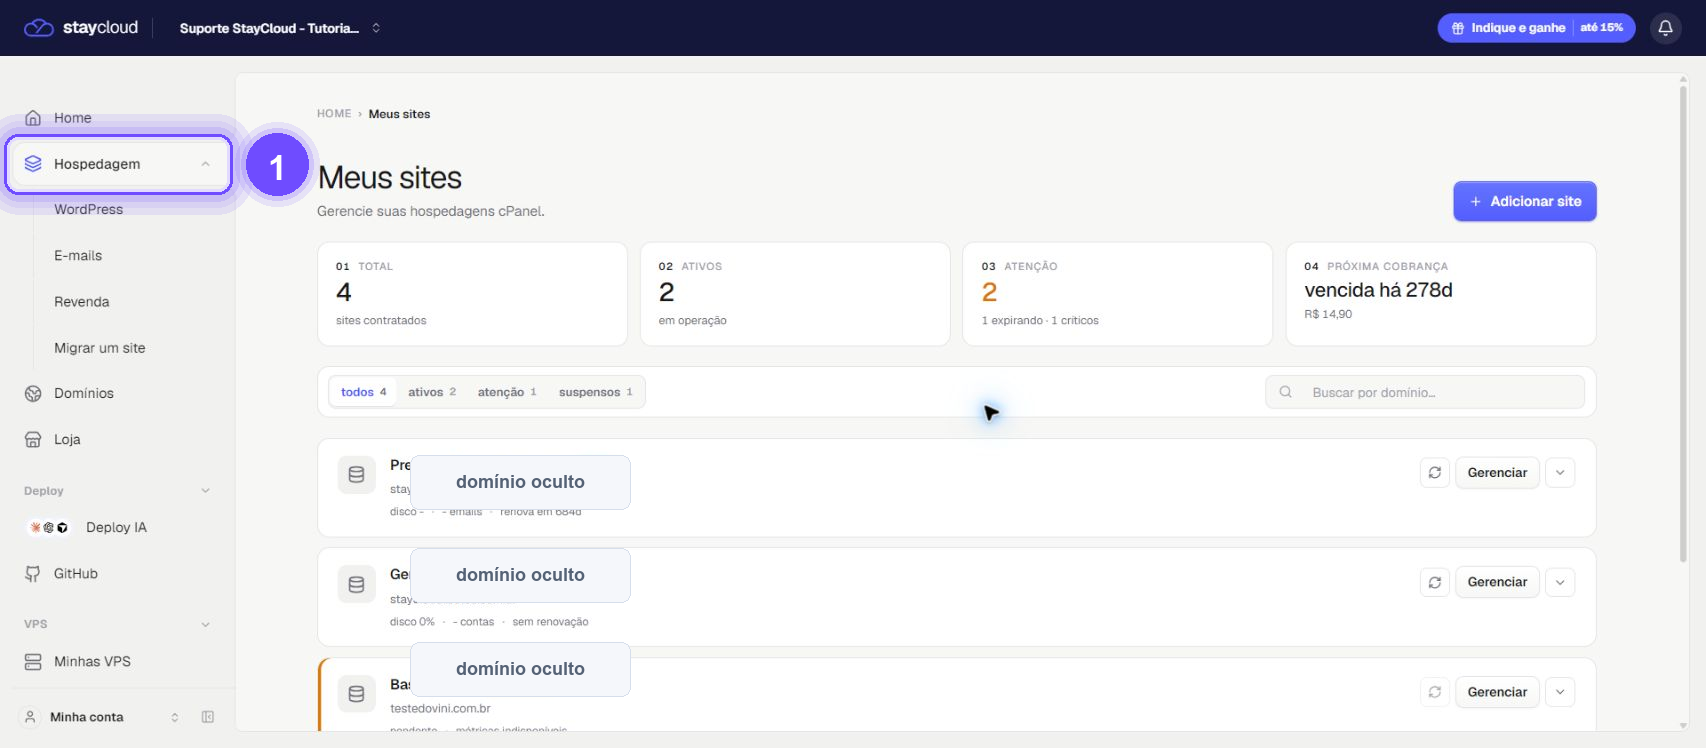1706x748 pixels.
Task: Click the staycloud logo
Action: [x=81, y=28]
